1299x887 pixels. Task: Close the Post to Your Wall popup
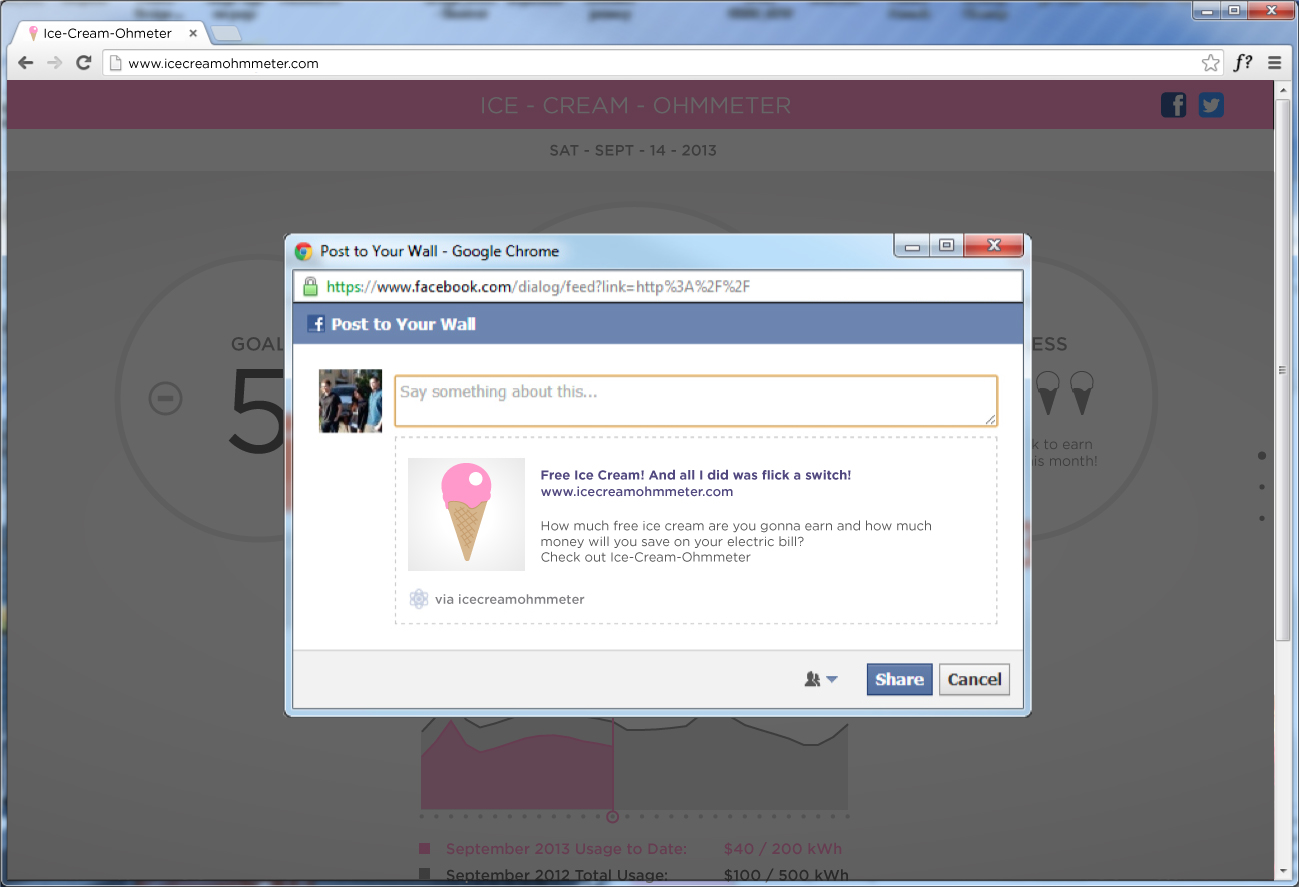pos(993,246)
